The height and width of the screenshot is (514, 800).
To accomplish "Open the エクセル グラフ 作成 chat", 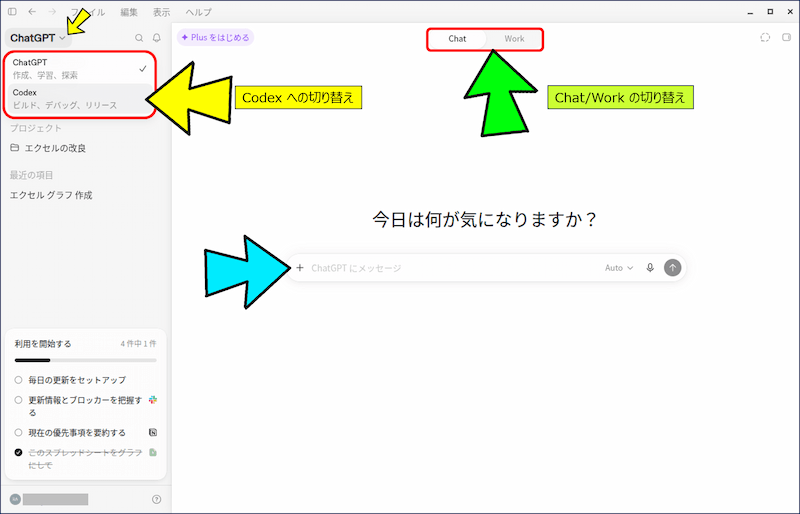I will [51, 195].
